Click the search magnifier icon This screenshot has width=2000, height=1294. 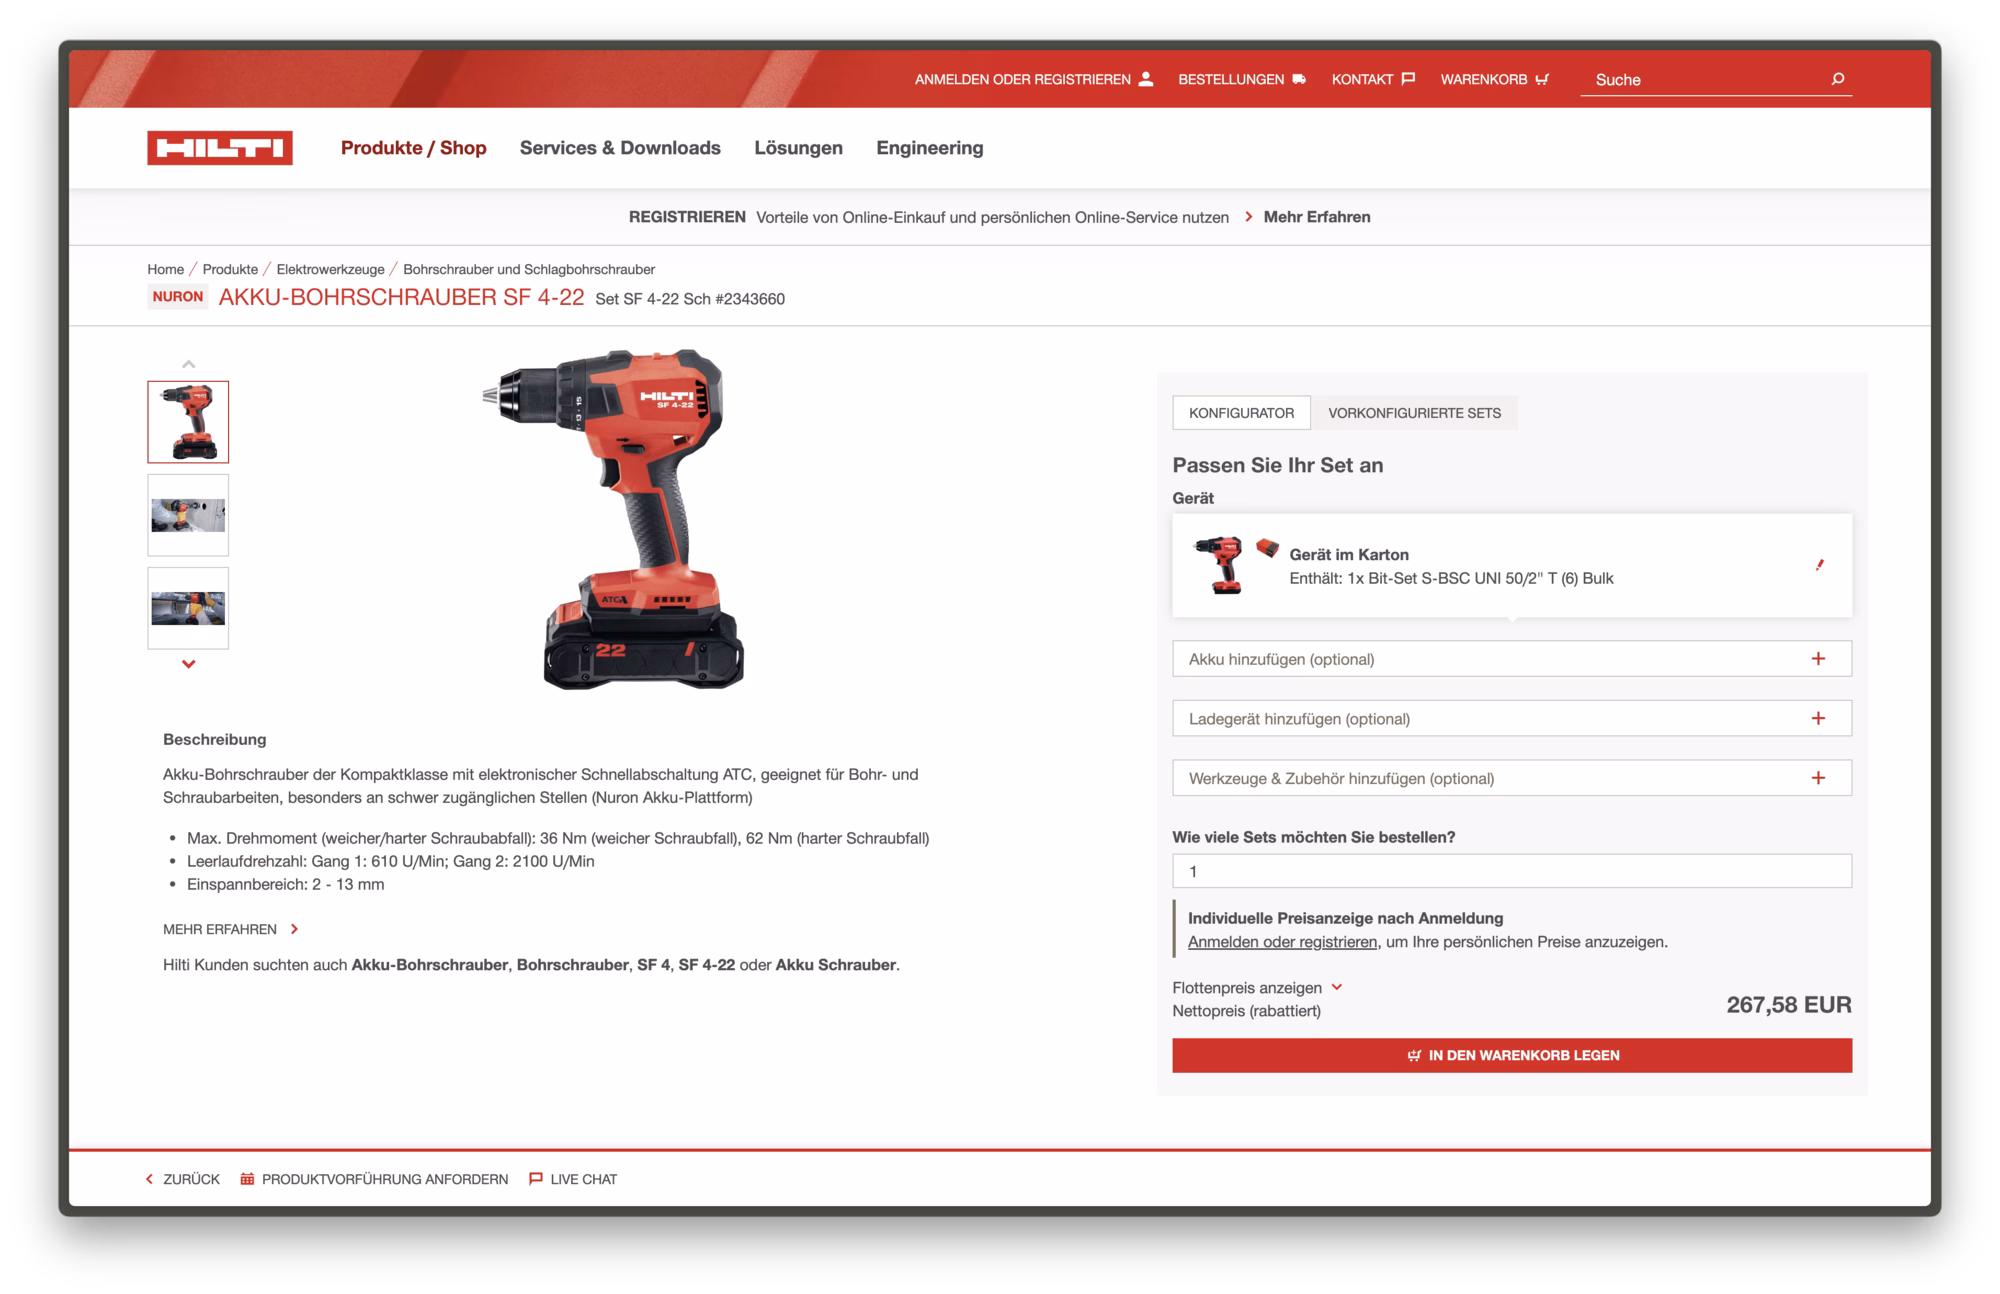1838,79
